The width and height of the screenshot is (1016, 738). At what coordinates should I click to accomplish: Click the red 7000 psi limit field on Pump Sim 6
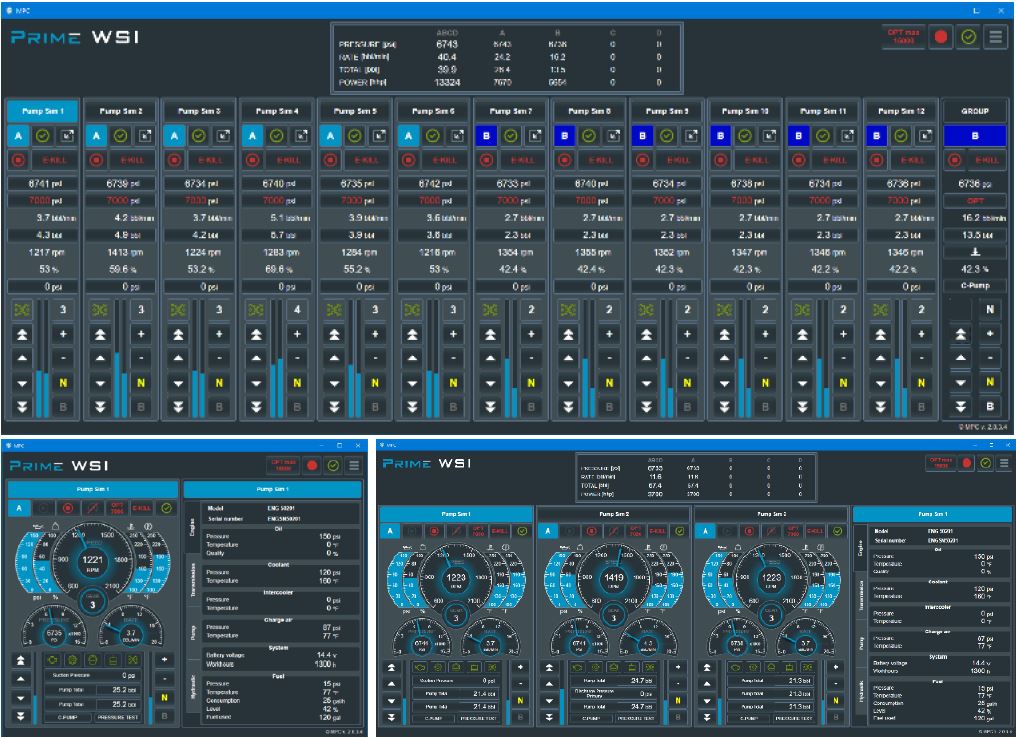point(433,201)
